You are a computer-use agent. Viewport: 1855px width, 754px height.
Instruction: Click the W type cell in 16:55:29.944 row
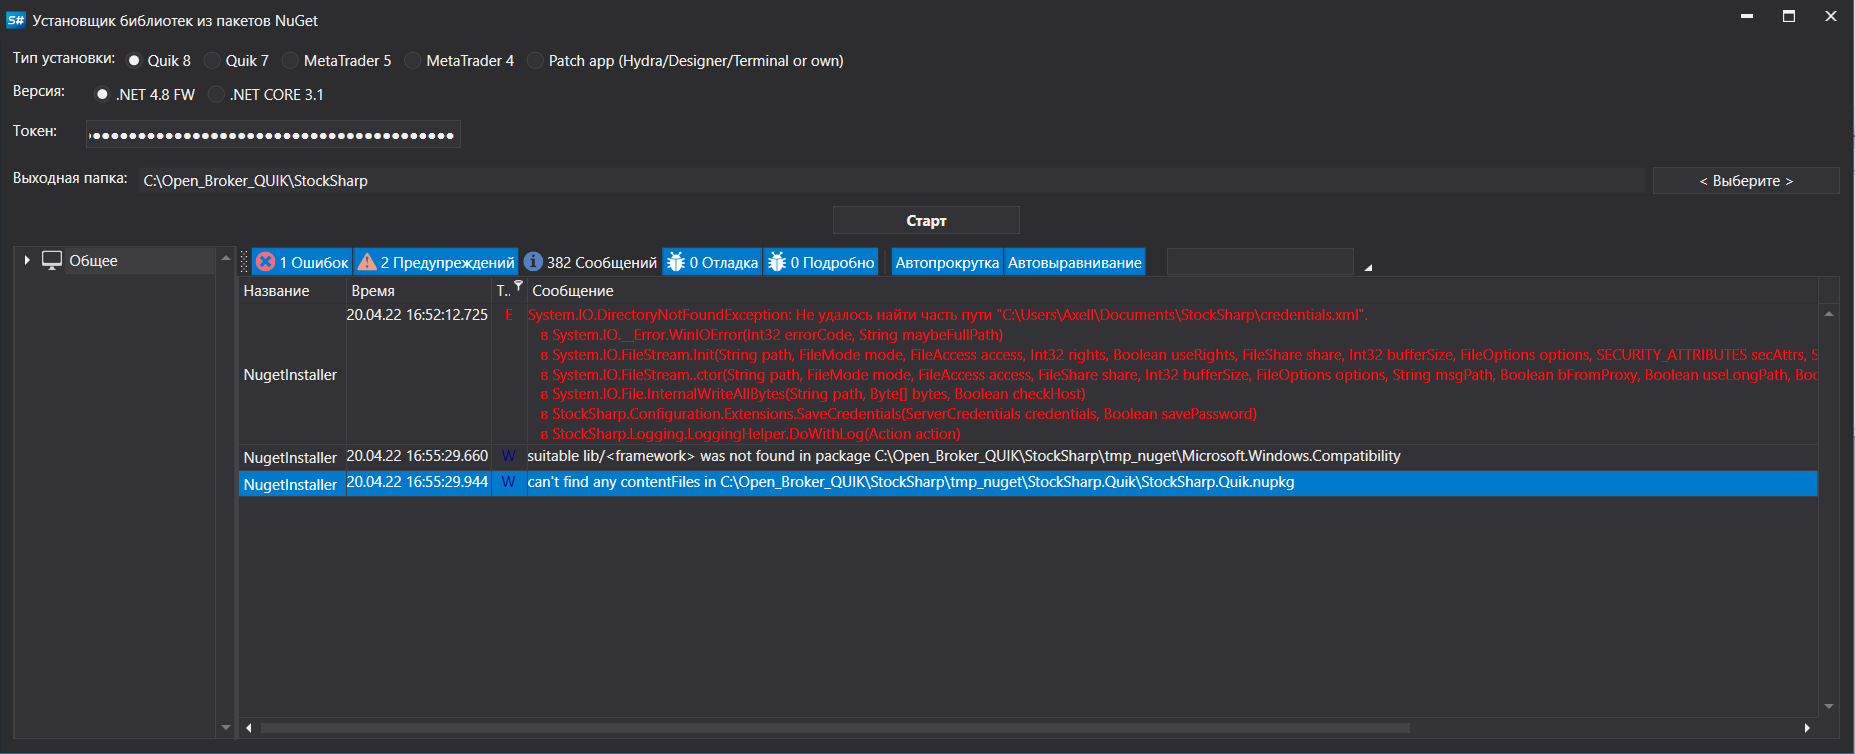click(x=508, y=482)
